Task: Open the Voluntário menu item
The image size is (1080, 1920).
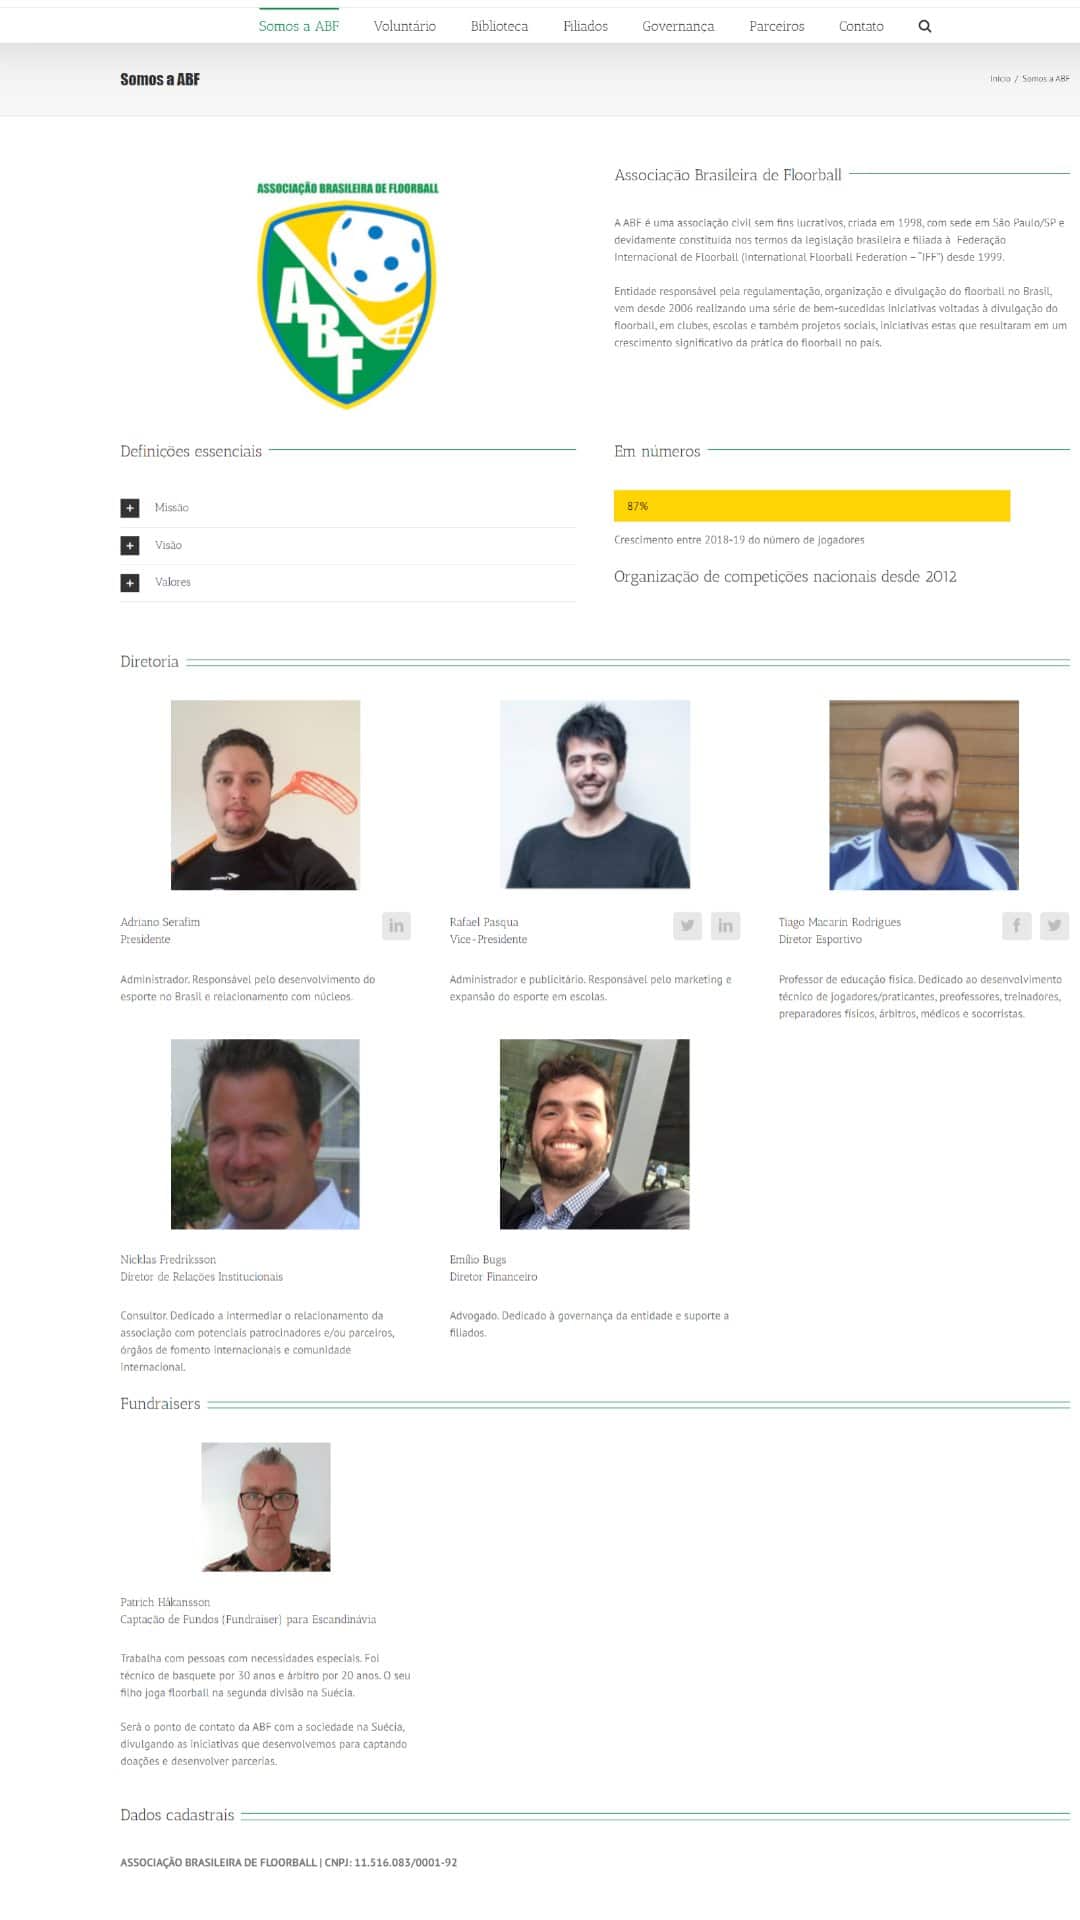Action: (404, 26)
